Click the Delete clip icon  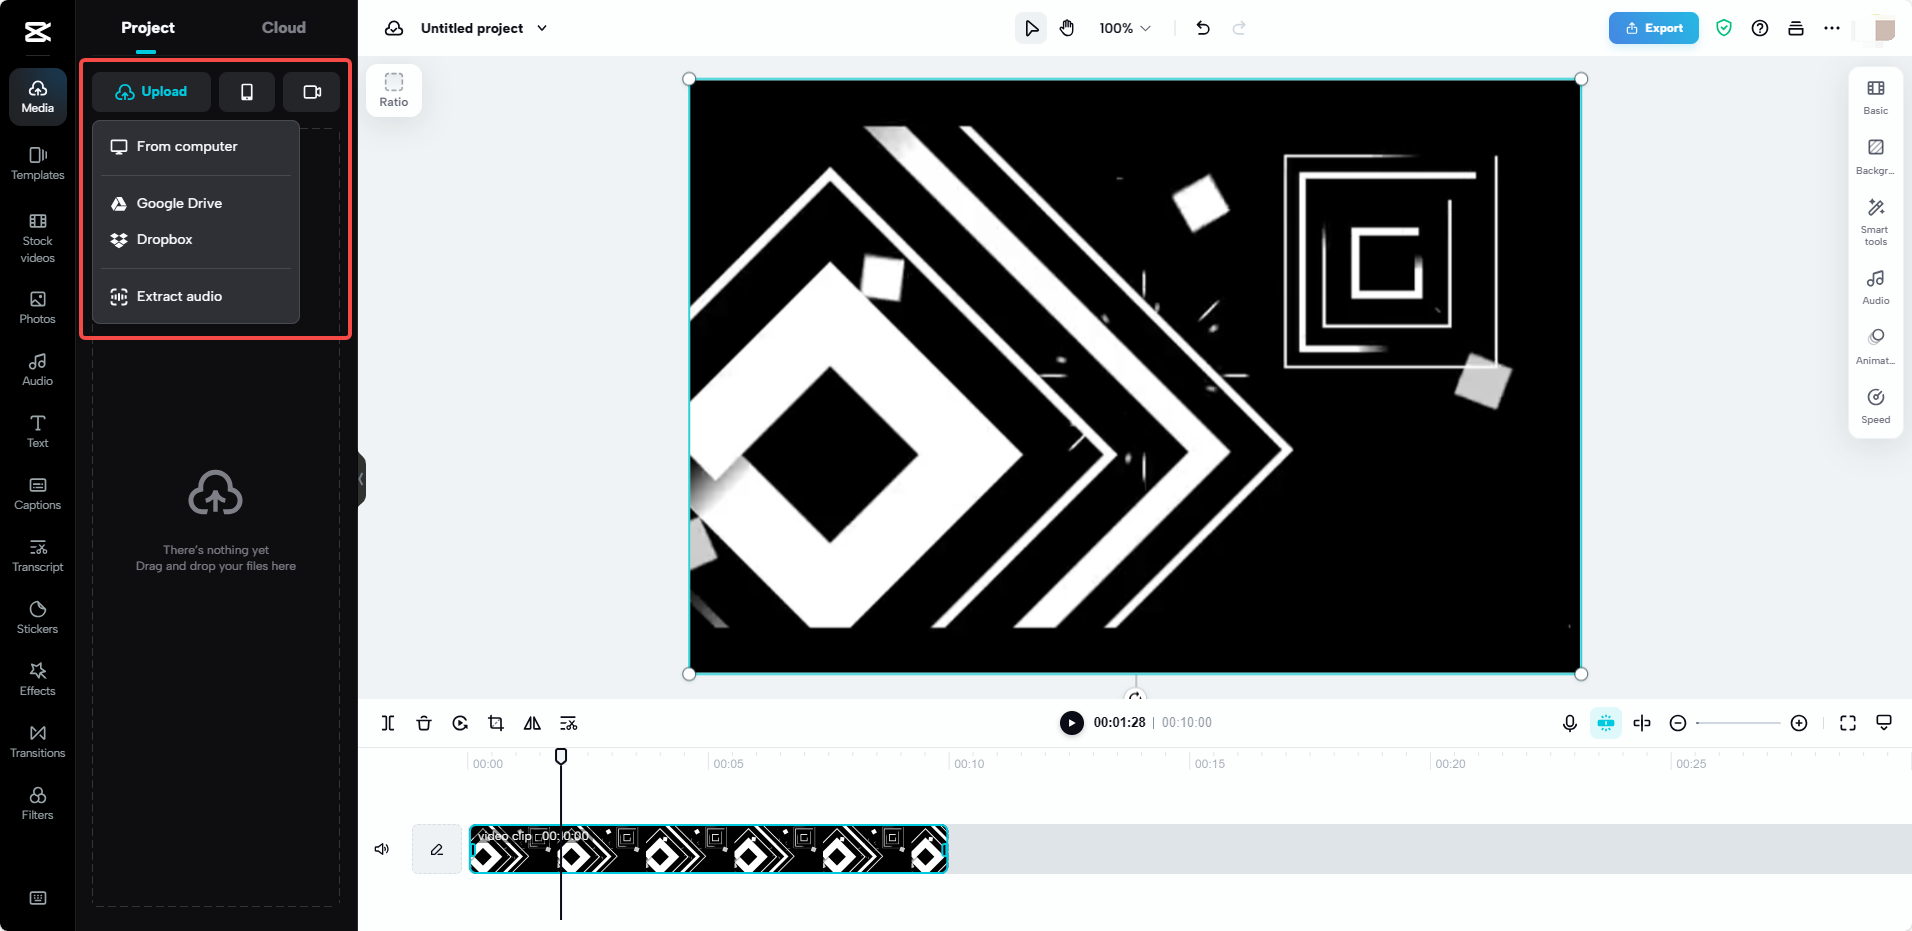tap(424, 723)
